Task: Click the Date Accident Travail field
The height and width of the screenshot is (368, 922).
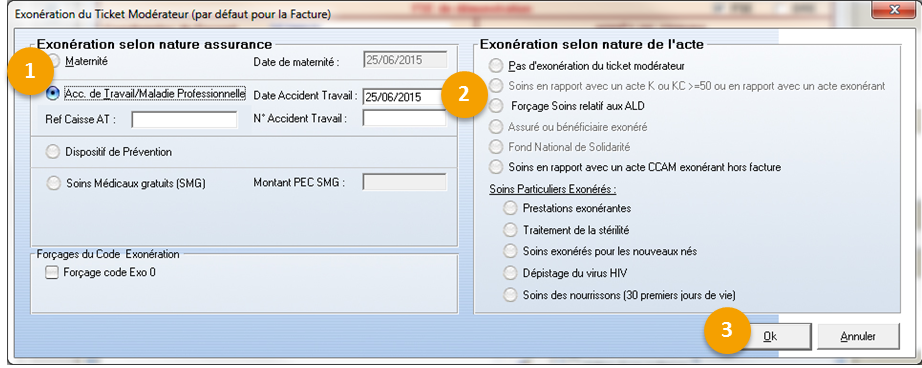Action: [x=404, y=97]
